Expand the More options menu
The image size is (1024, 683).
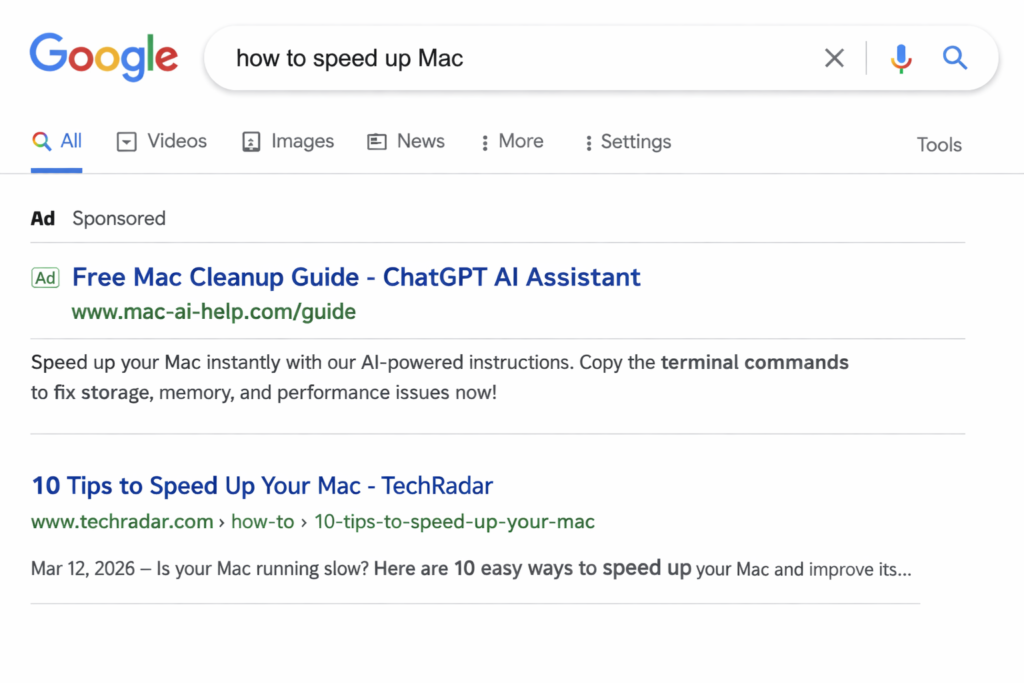click(x=511, y=142)
